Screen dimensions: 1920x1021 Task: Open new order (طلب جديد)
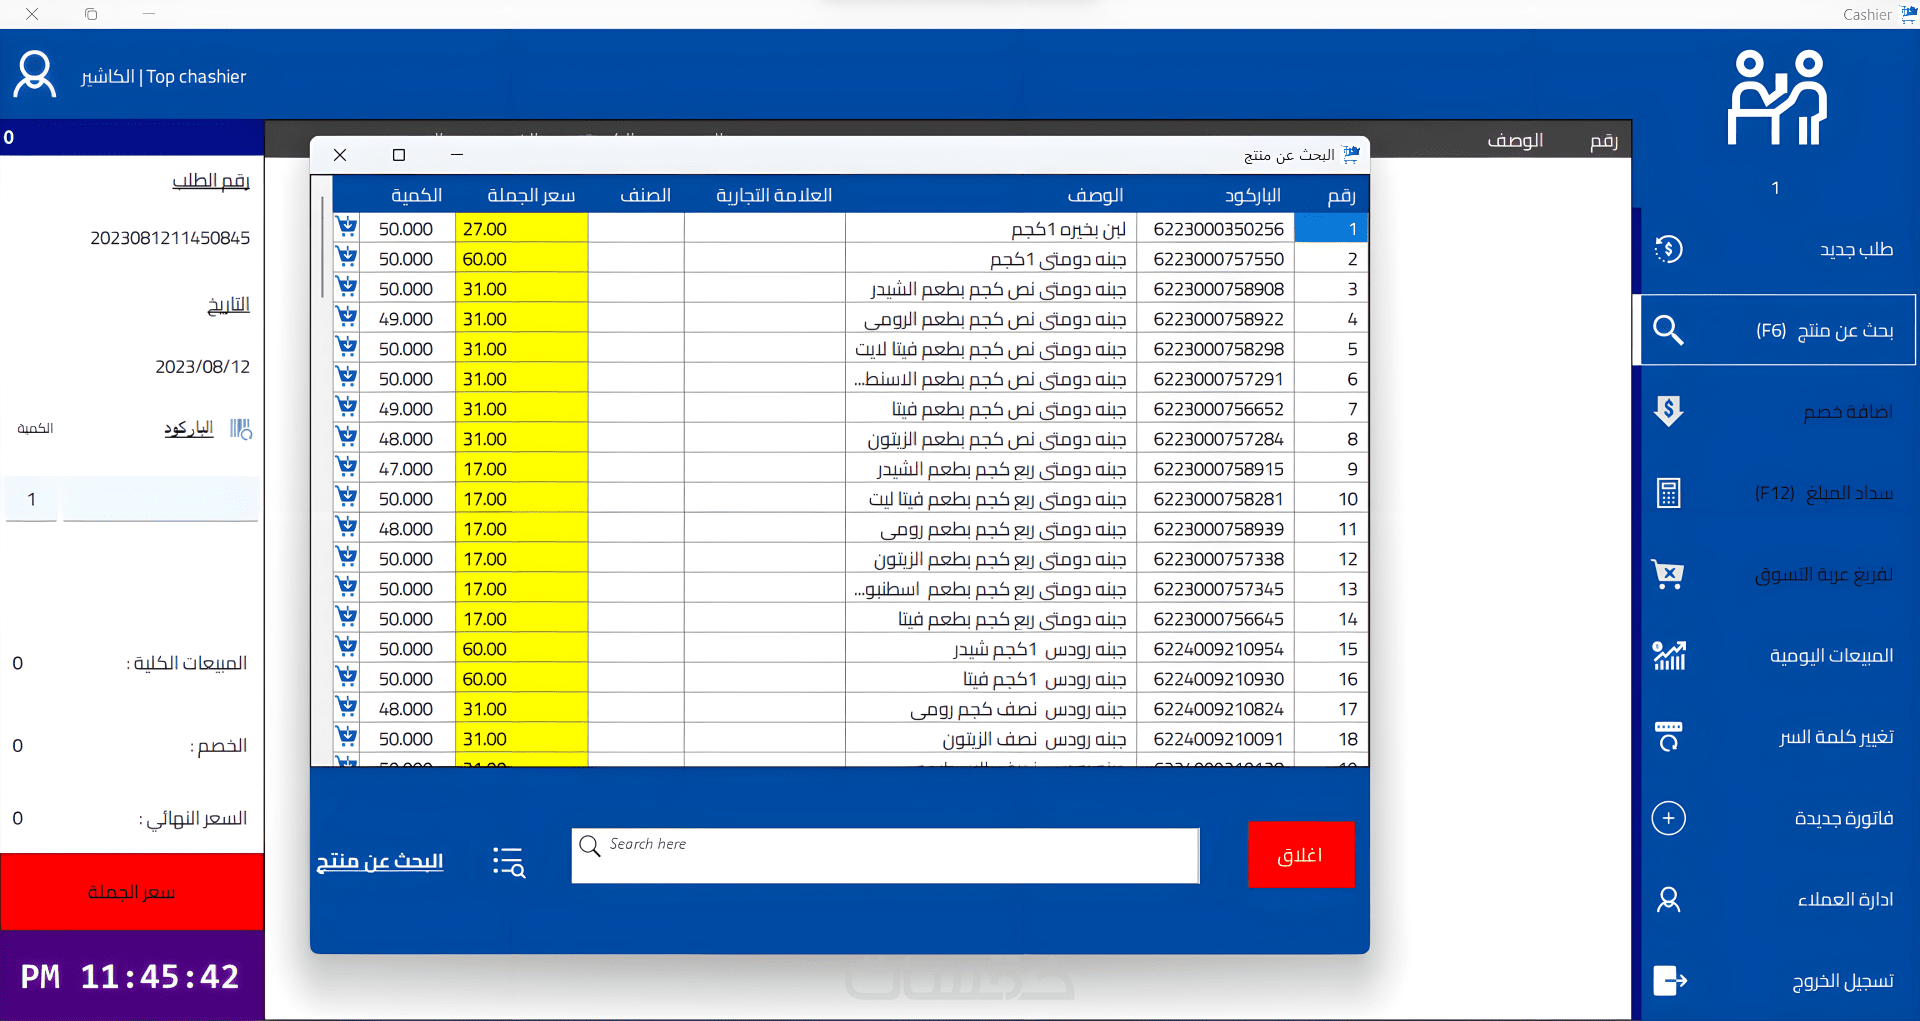(x=1776, y=249)
